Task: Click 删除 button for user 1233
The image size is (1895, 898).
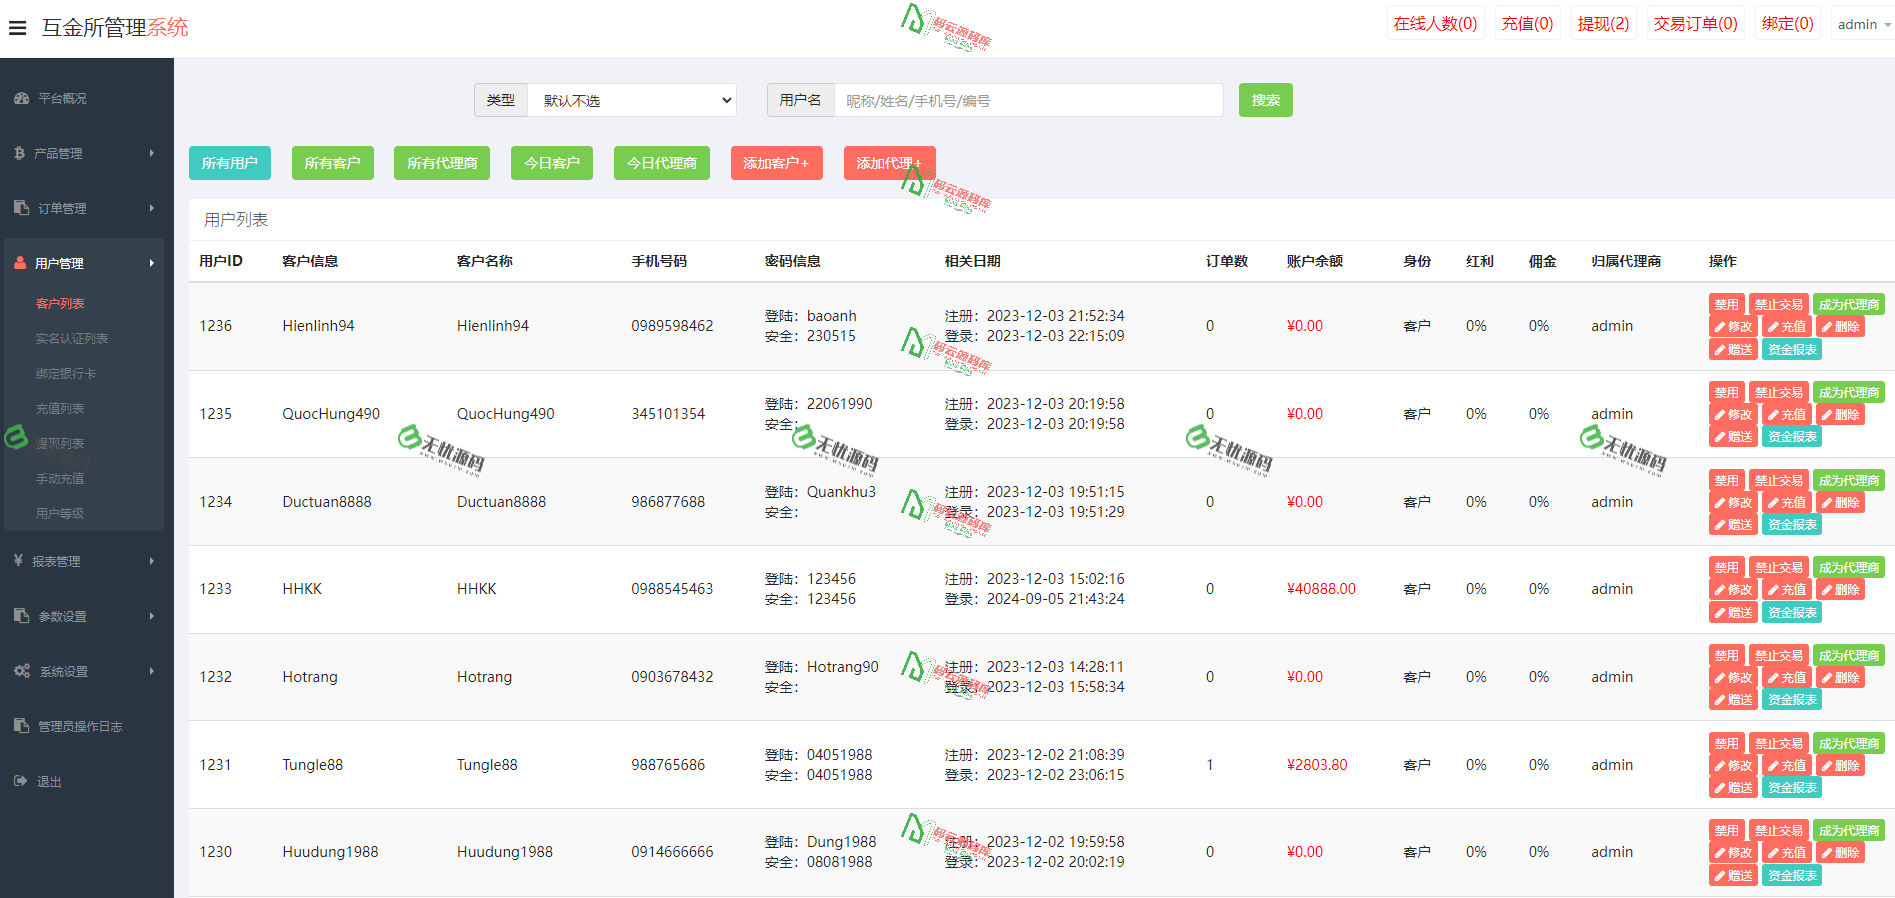Action: pyautogui.click(x=1840, y=590)
